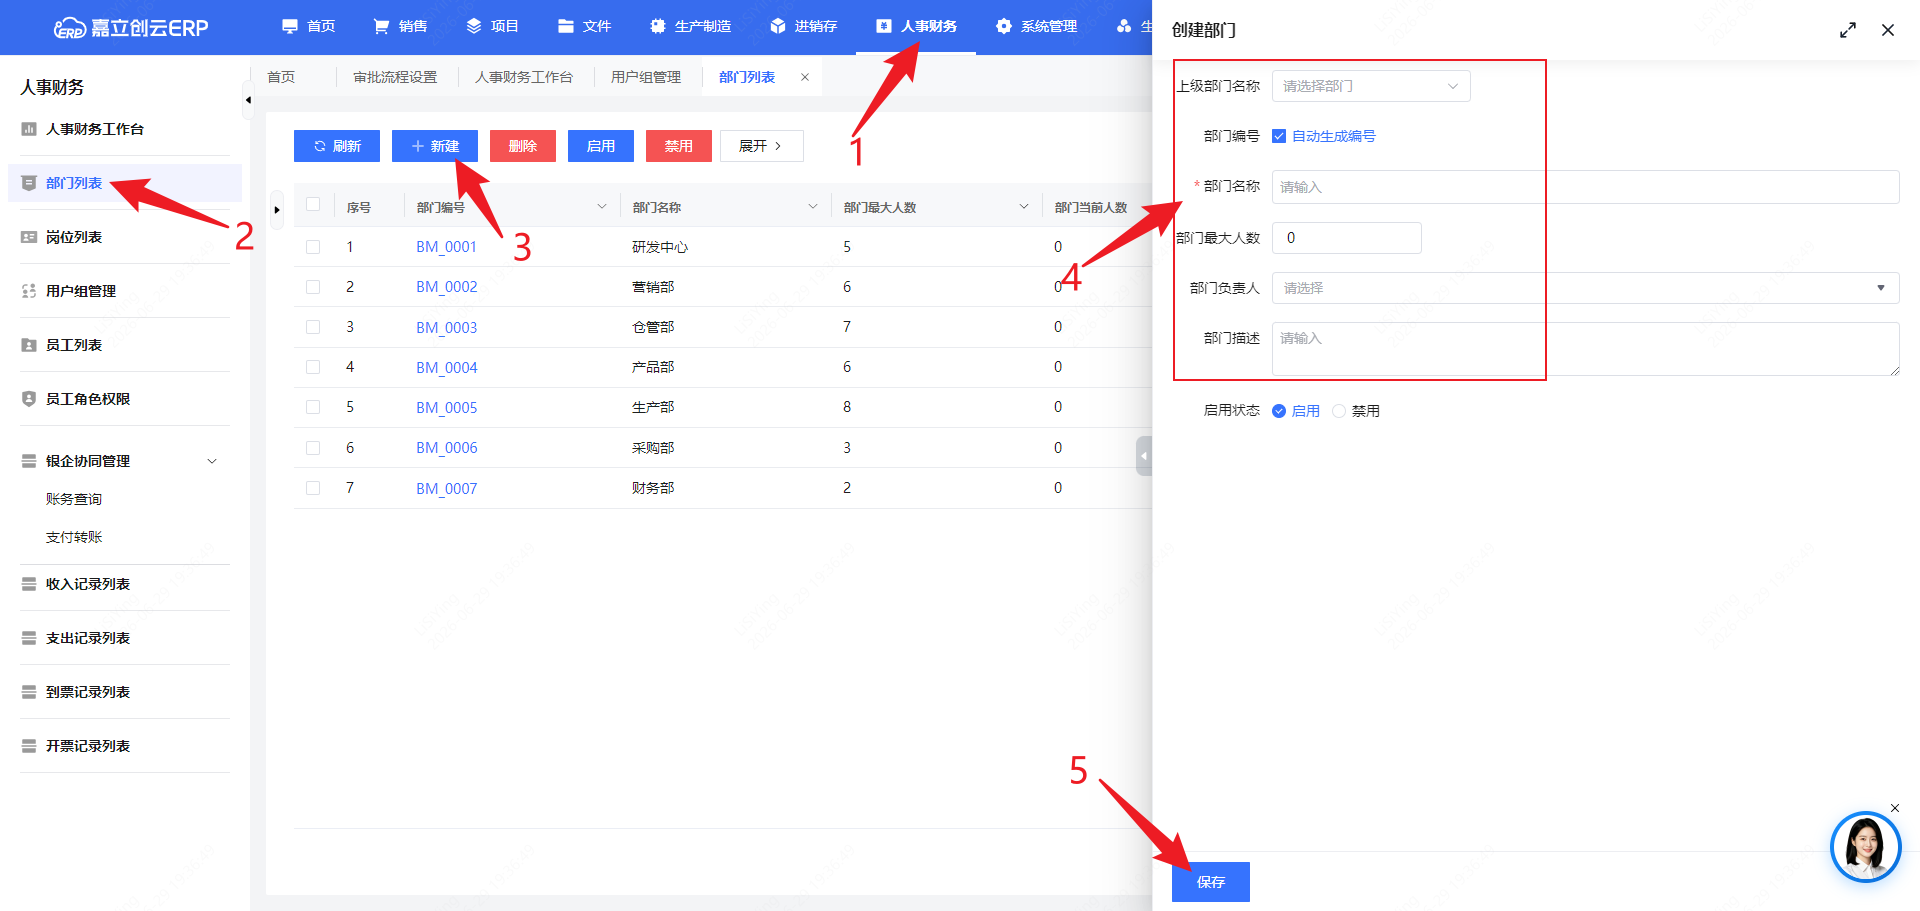Click the drawer side collapse handle

[x=1144, y=456]
